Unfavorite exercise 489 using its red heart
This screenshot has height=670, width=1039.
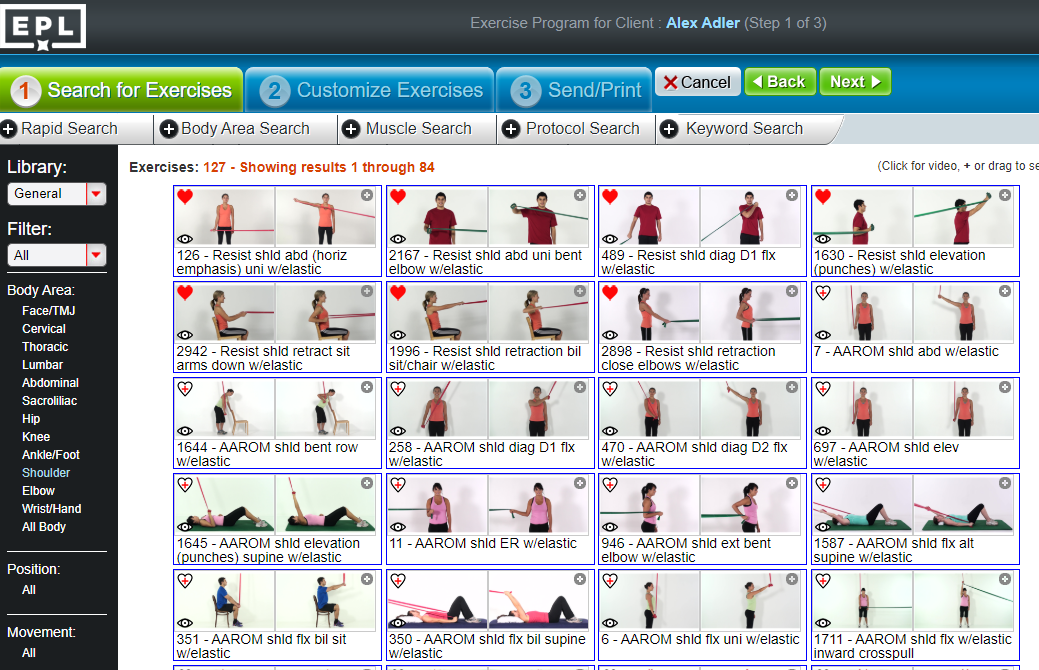pos(610,196)
